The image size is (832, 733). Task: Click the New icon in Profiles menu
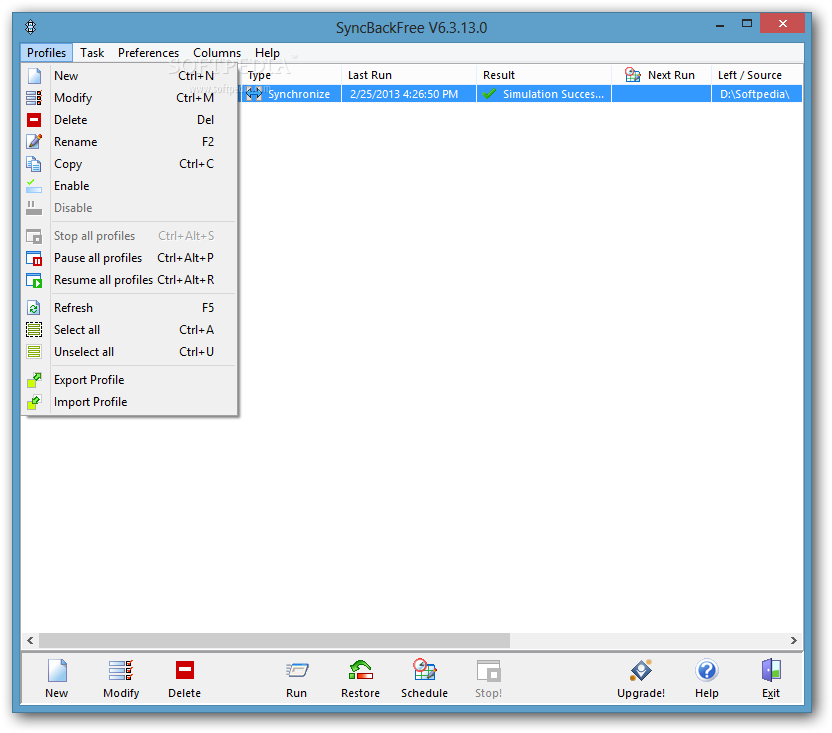pyautogui.click(x=34, y=75)
